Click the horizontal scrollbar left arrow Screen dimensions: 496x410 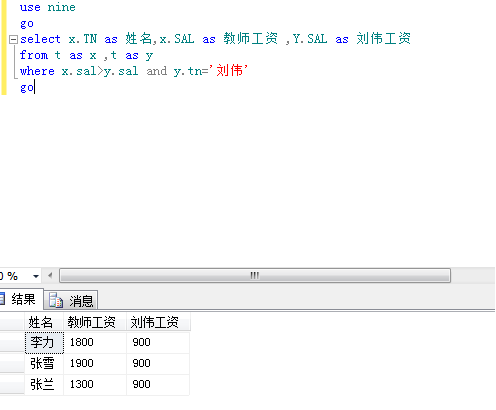click(x=50, y=276)
